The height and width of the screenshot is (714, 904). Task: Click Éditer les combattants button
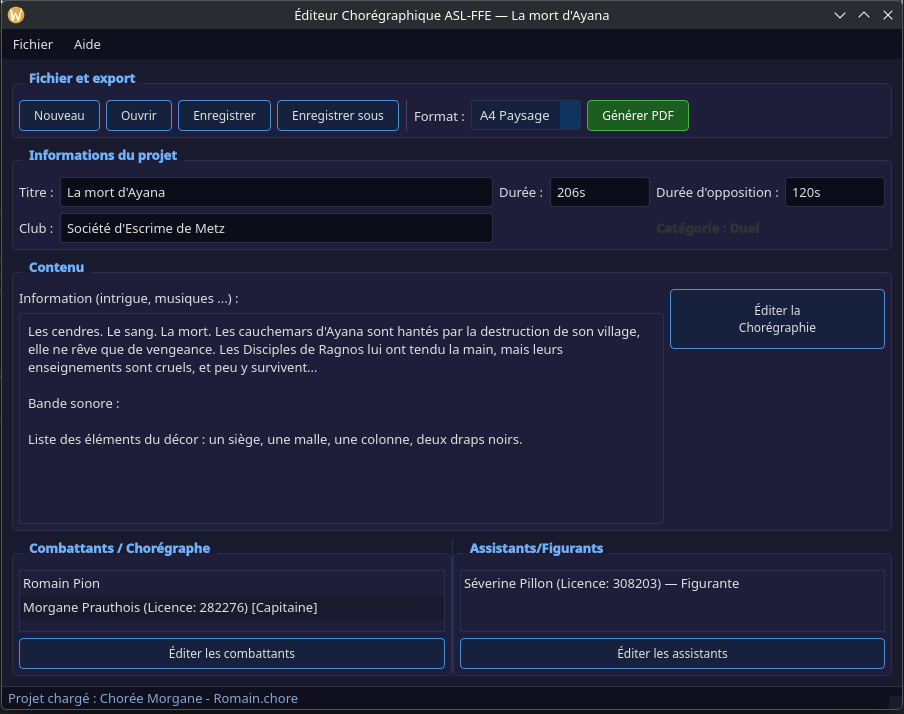pyautogui.click(x=232, y=653)
